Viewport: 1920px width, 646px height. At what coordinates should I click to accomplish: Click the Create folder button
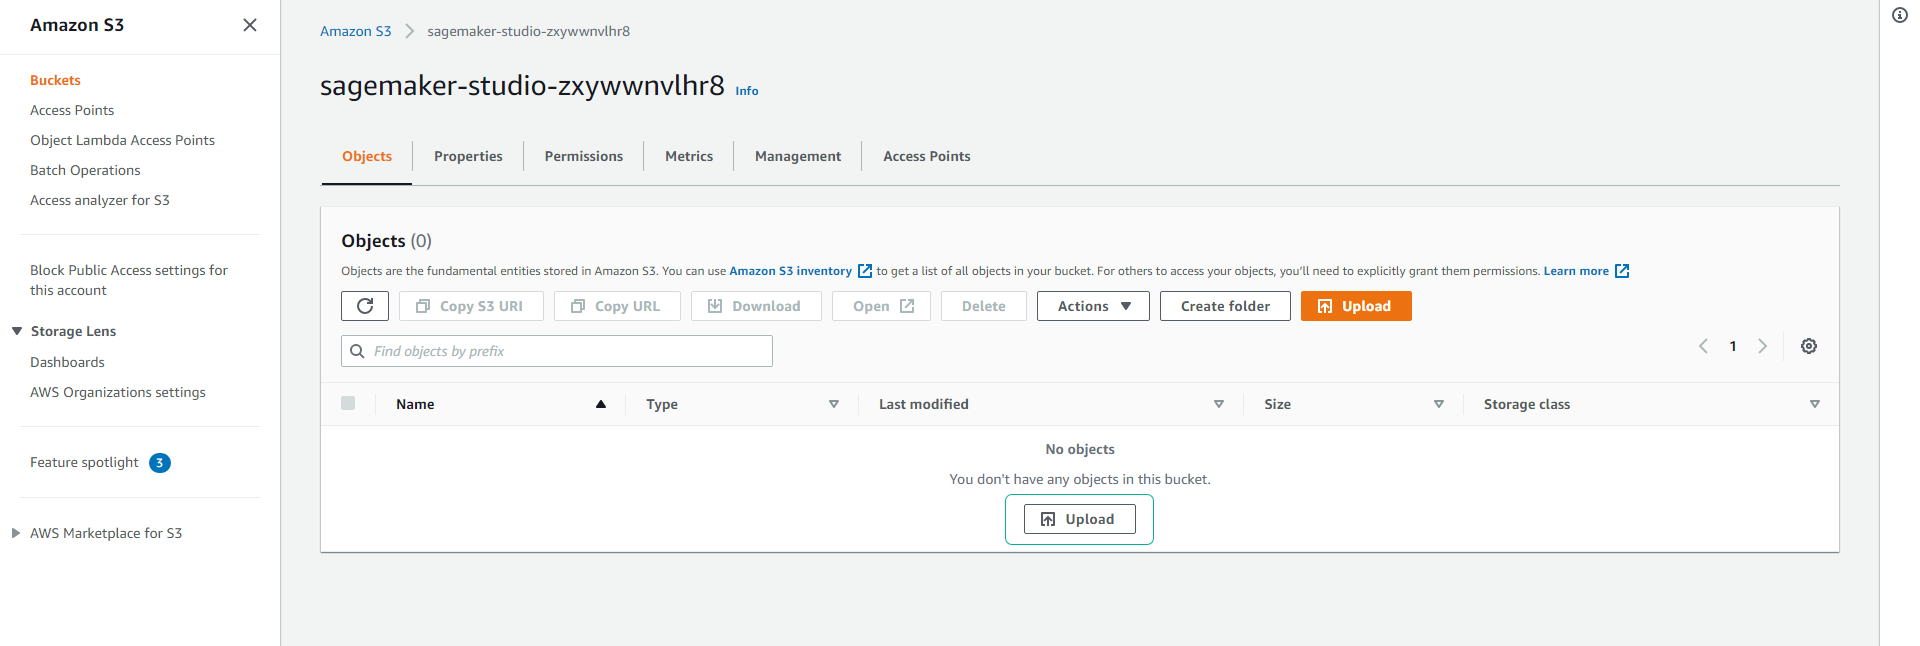pos(1224,306)
